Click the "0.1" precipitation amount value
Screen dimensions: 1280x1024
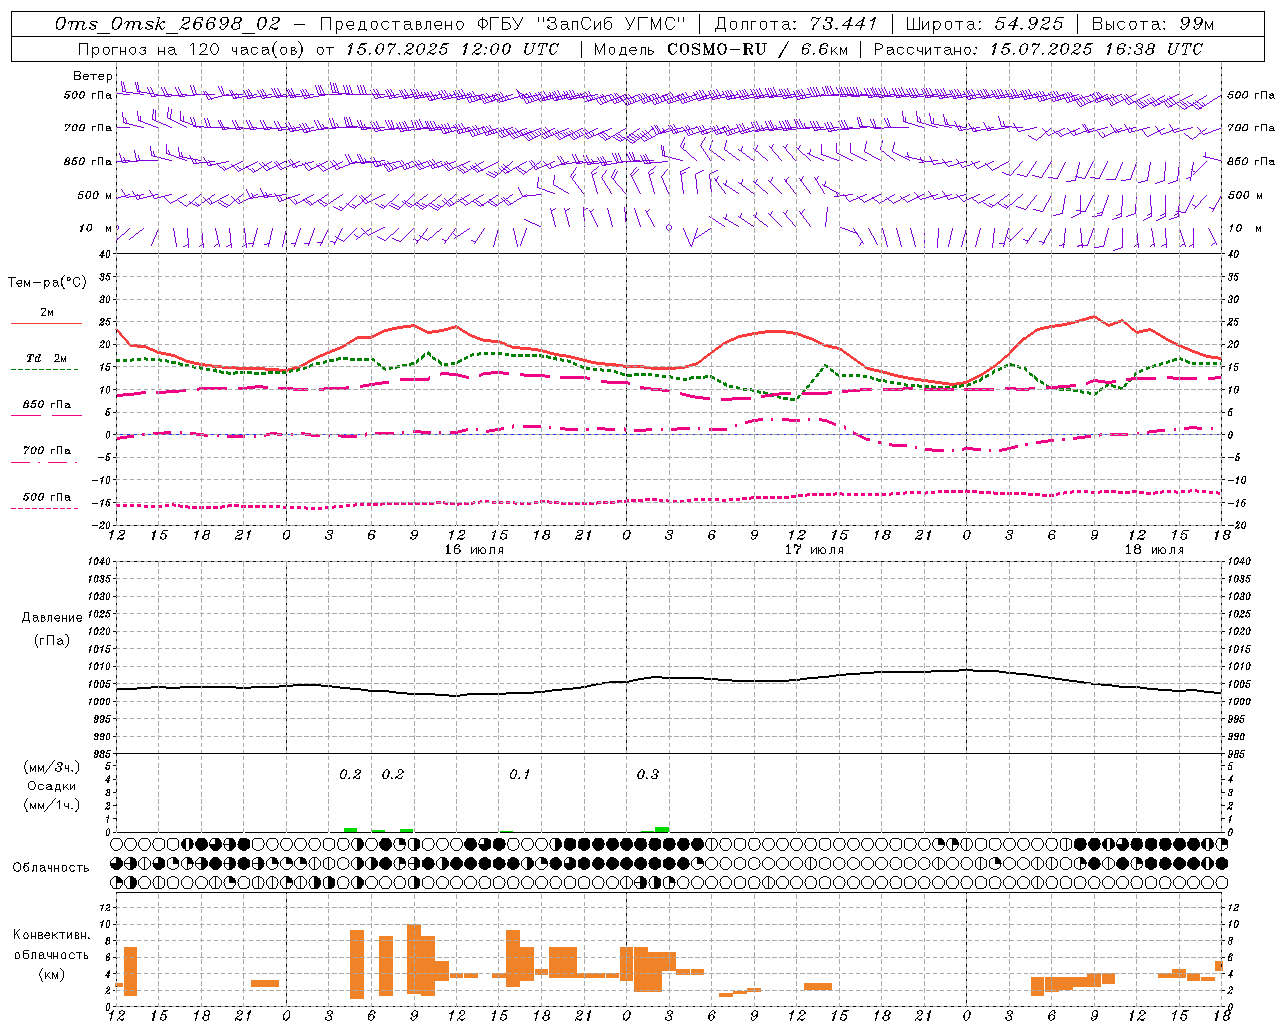(520, 774)
